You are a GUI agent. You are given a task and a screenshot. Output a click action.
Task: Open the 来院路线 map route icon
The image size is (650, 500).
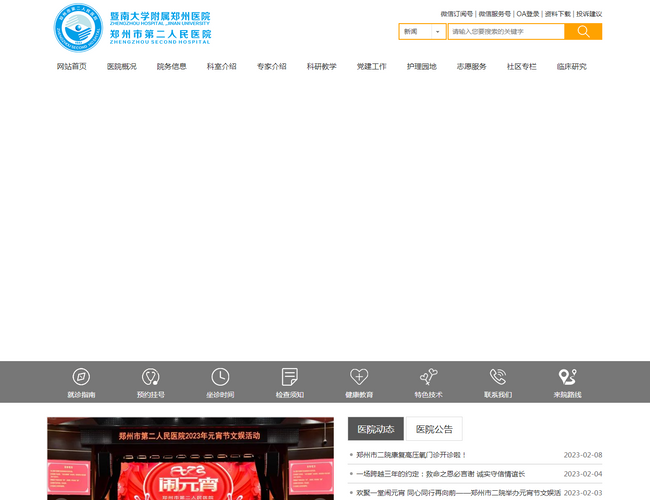567,377
